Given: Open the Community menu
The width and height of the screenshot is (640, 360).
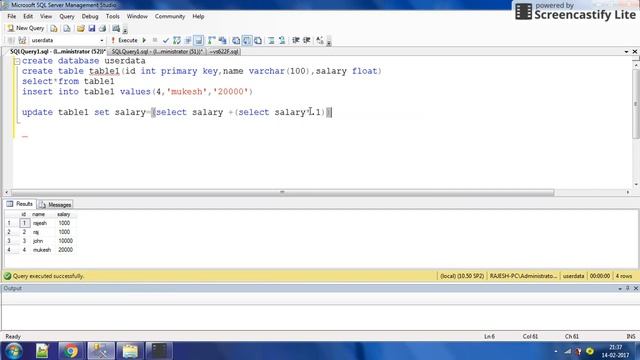Looking at the screenshot, I should [170, 16].
